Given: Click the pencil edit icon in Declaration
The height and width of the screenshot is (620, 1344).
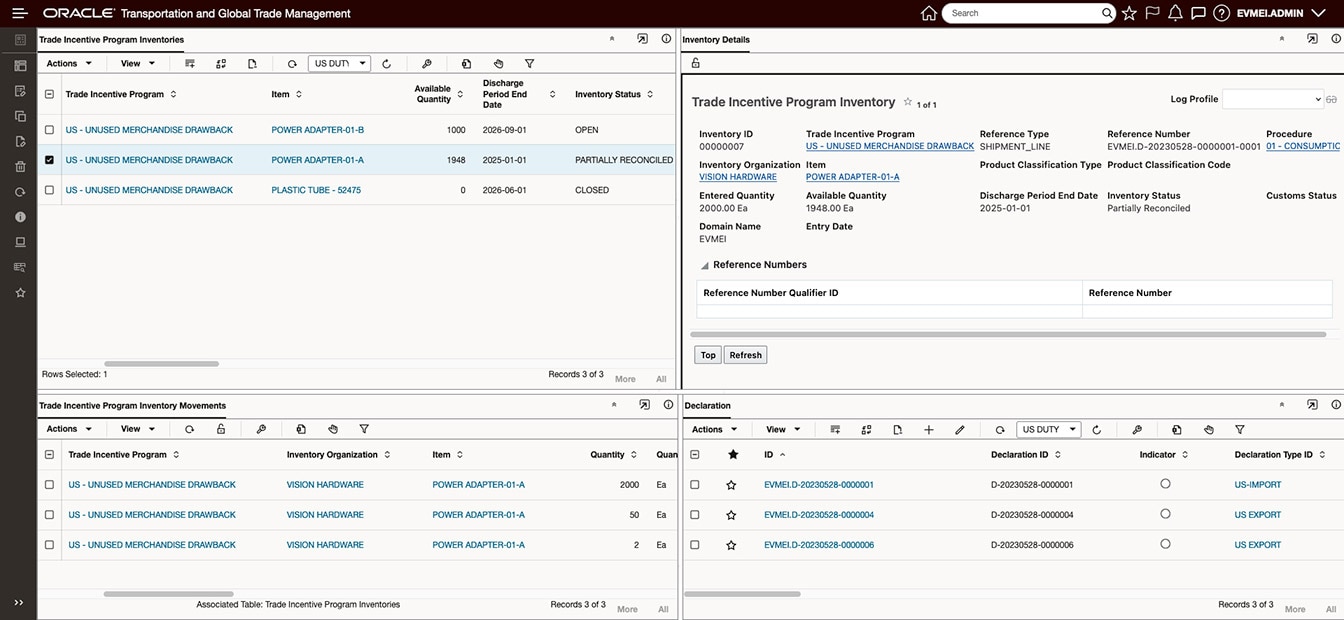Looking at the screenshot, I should [960, 429].
